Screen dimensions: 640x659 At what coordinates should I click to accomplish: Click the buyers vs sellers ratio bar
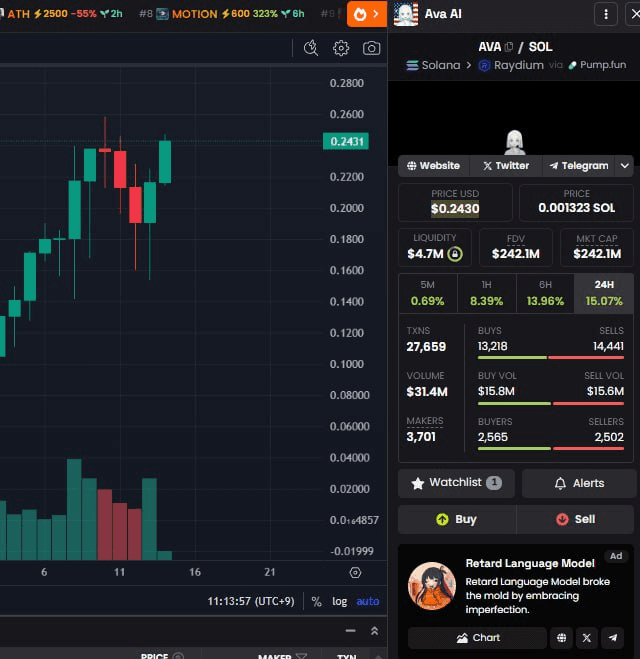click(550, 448)
